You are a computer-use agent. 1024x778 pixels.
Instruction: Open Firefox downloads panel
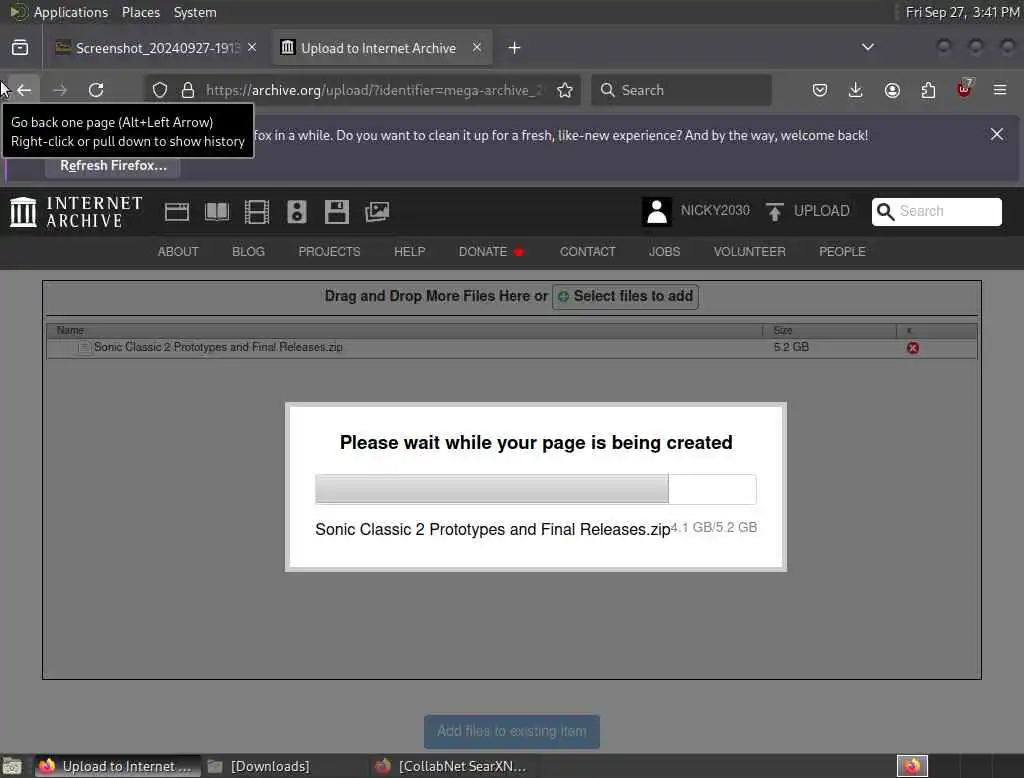point(856,90)
